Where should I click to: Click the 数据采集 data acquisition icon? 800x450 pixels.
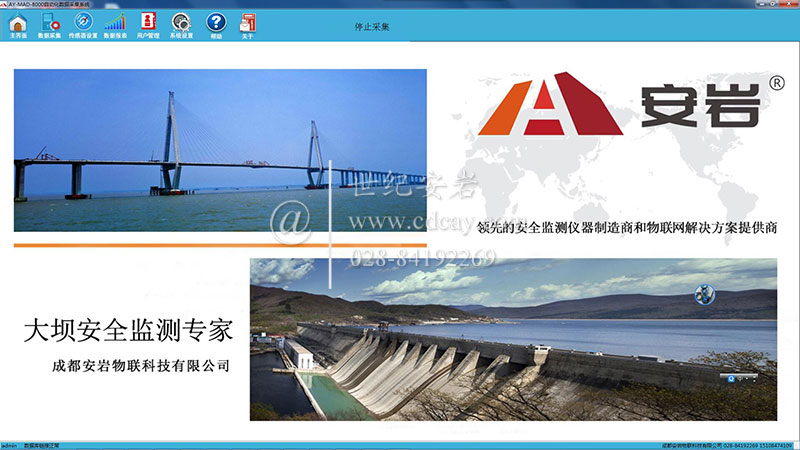[x=49, y=24]
